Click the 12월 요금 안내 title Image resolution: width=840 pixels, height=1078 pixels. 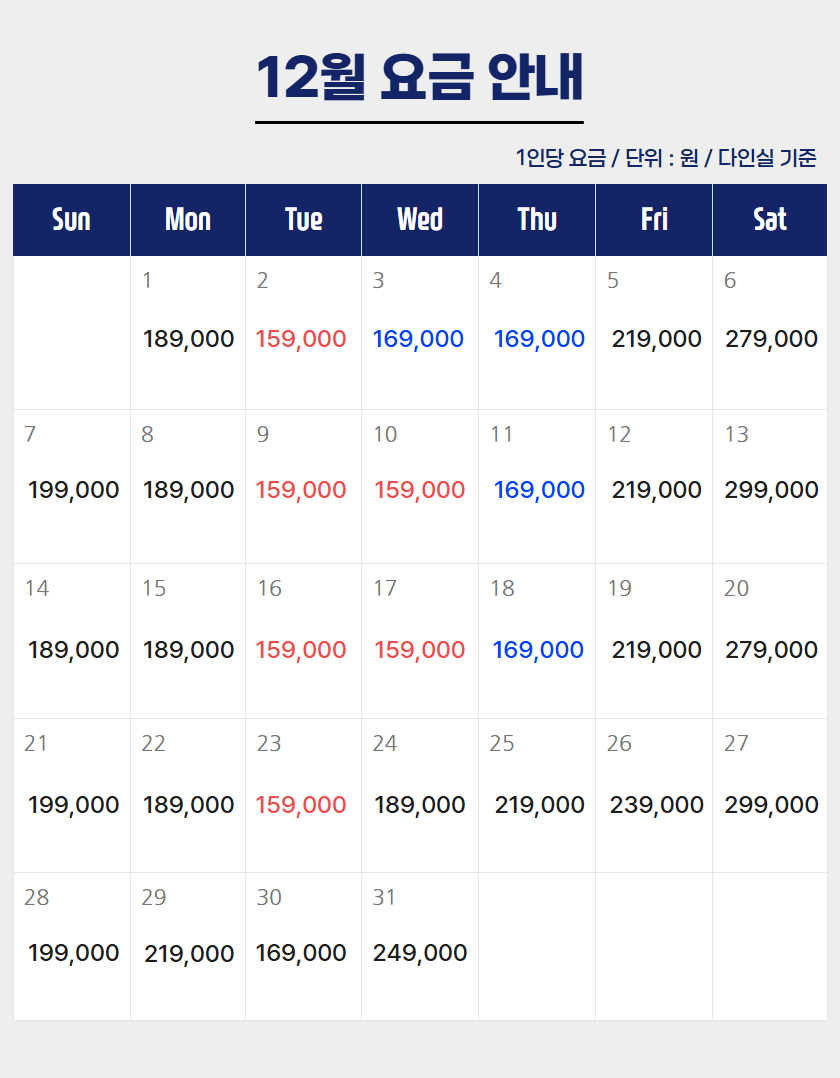(x=419, y=77)
